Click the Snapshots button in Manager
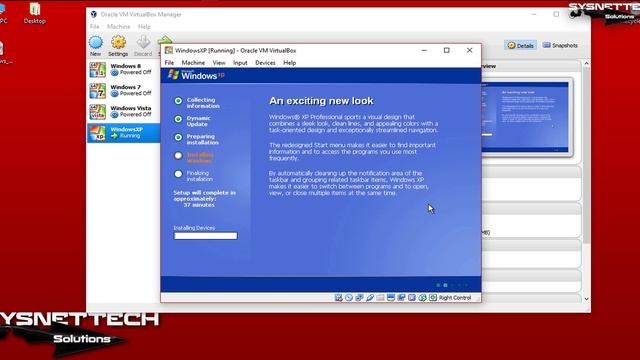 click(560, 45)
